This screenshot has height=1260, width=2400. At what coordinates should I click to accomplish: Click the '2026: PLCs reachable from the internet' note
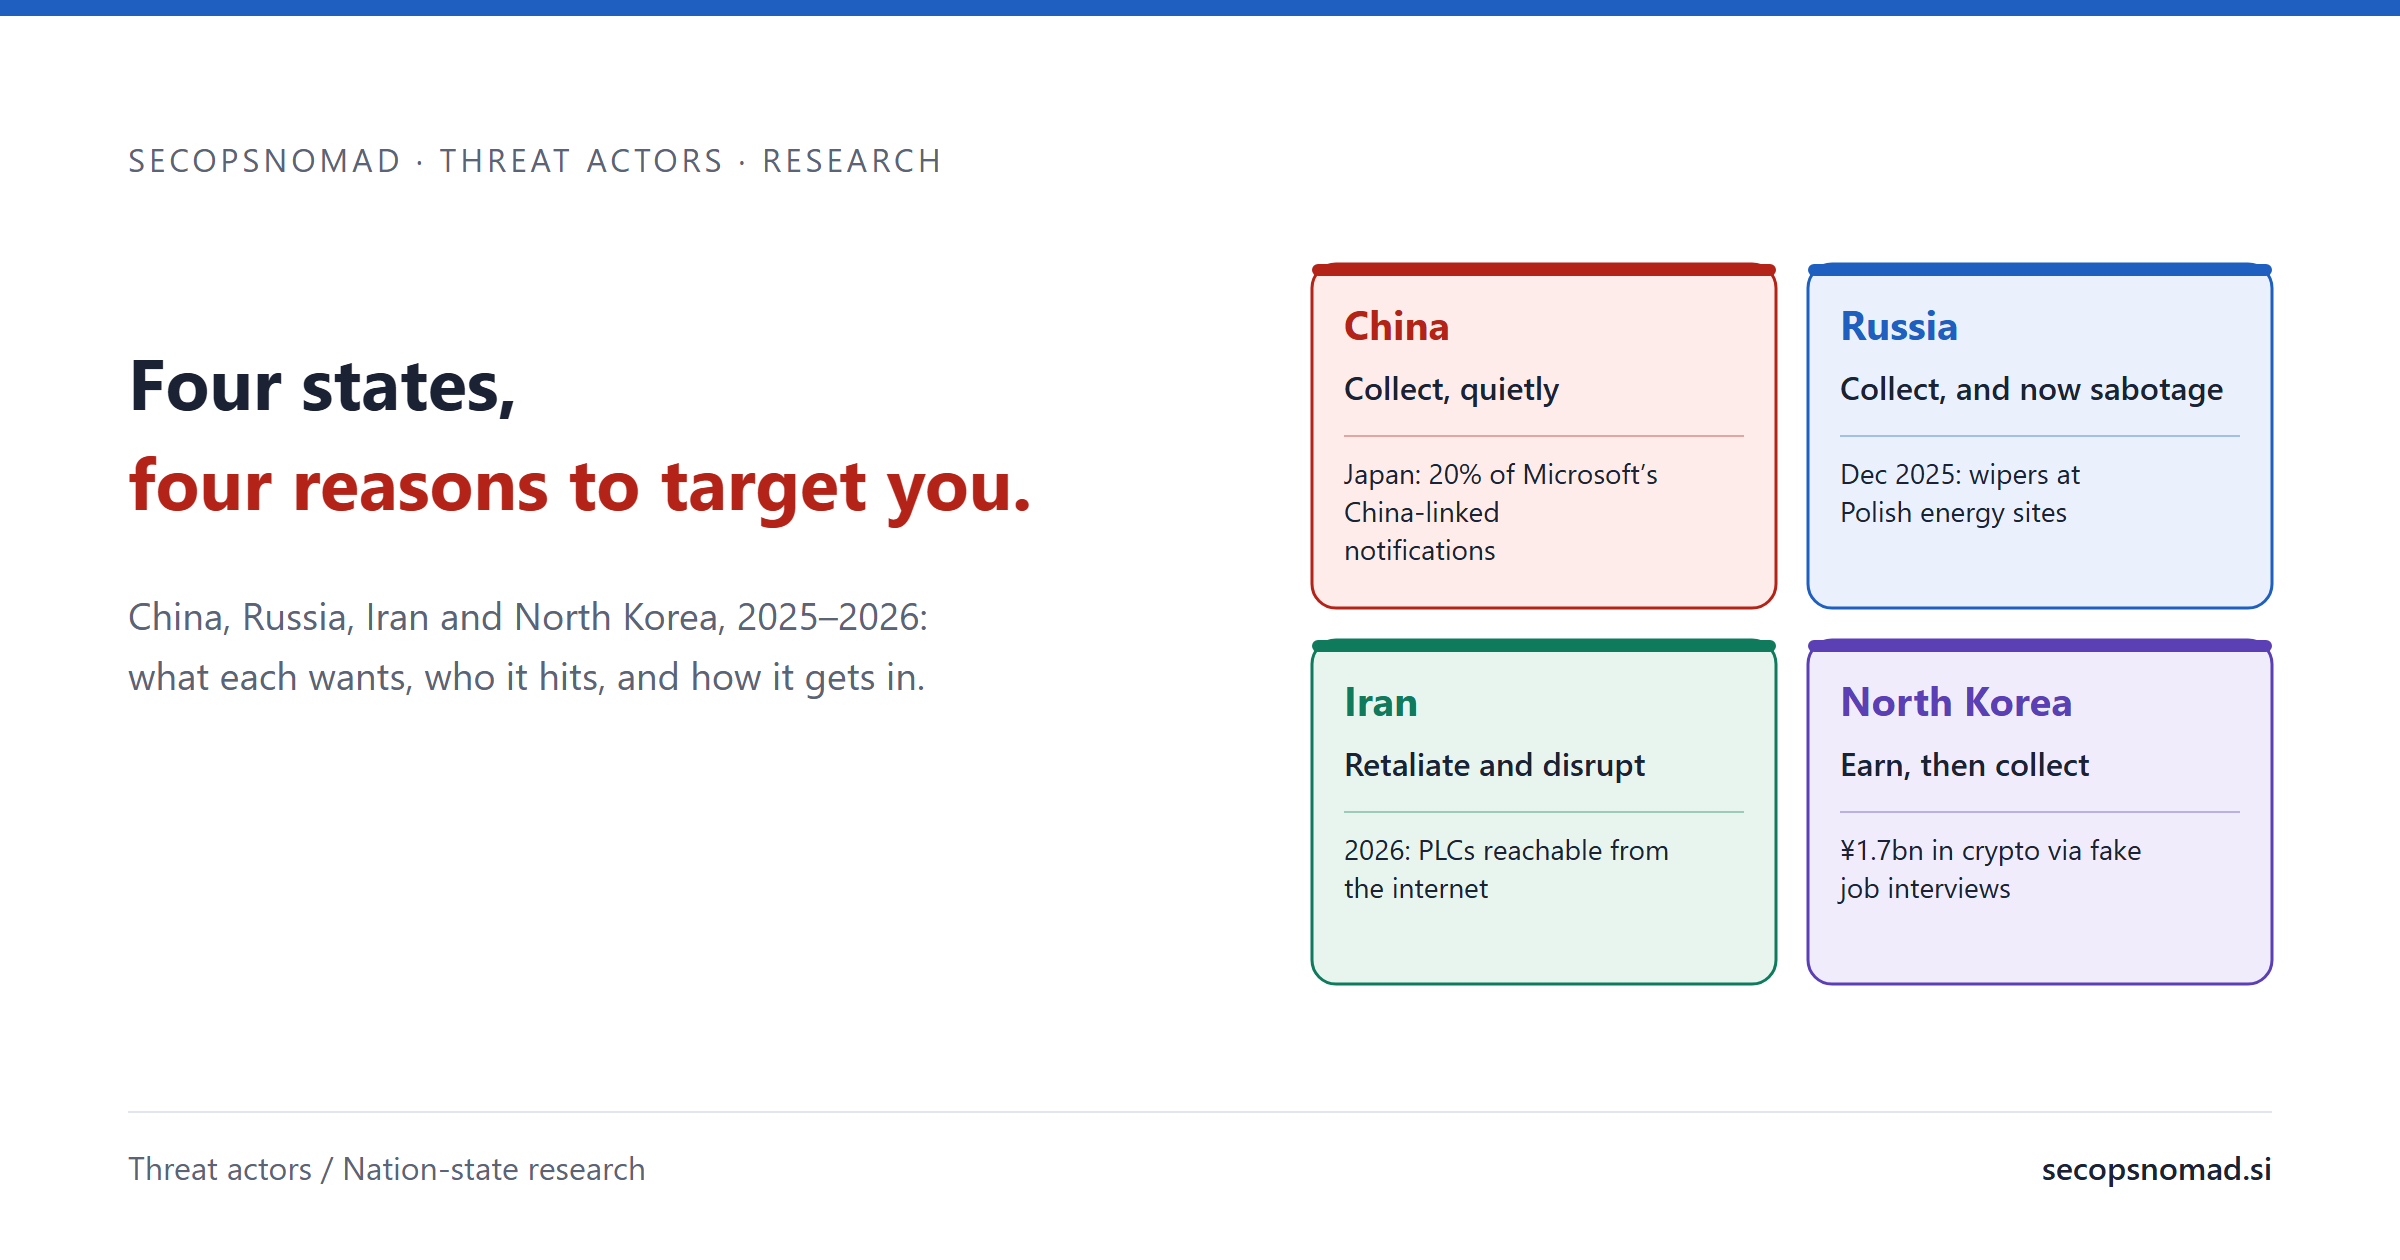tap(1506, 869)
